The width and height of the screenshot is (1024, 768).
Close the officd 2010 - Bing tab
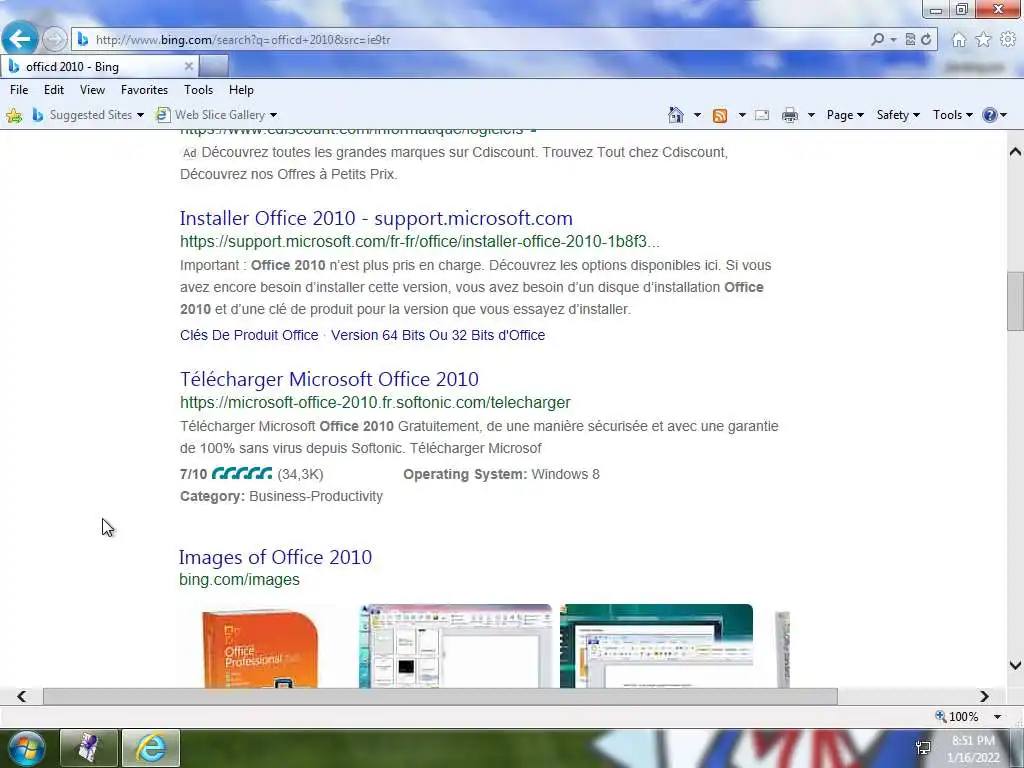click(188, 67)
